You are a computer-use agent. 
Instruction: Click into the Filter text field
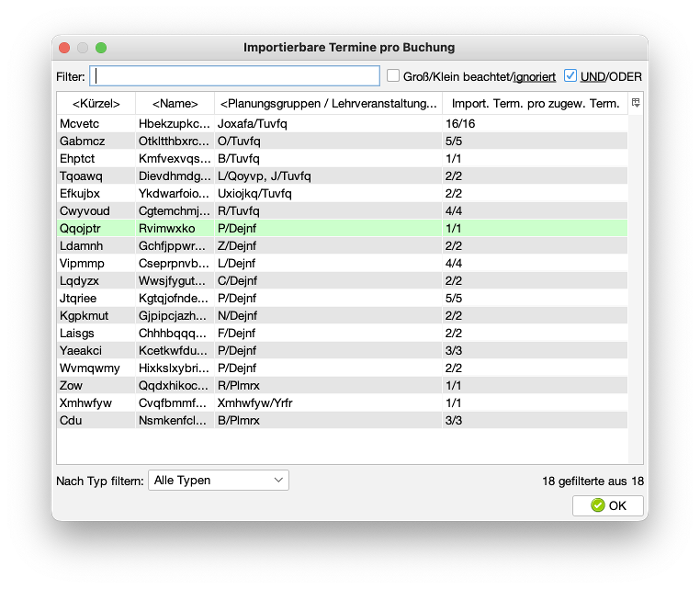point(235,76)
